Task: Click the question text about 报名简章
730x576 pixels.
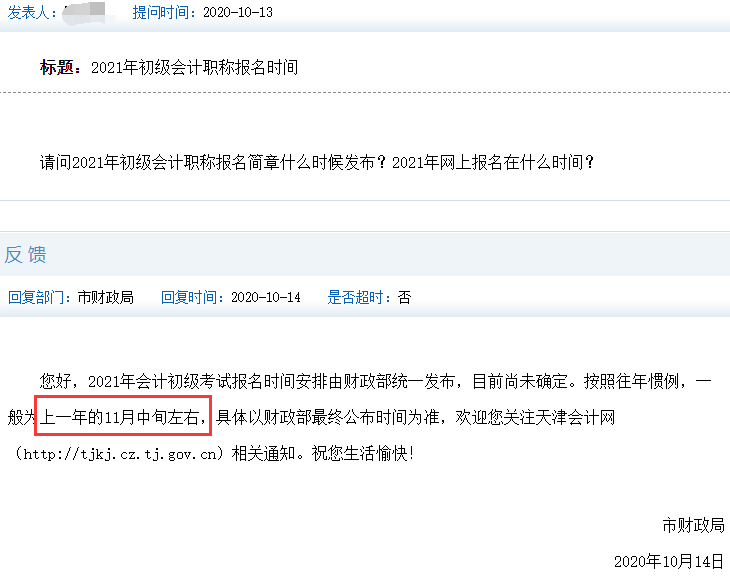Action: 317,162
